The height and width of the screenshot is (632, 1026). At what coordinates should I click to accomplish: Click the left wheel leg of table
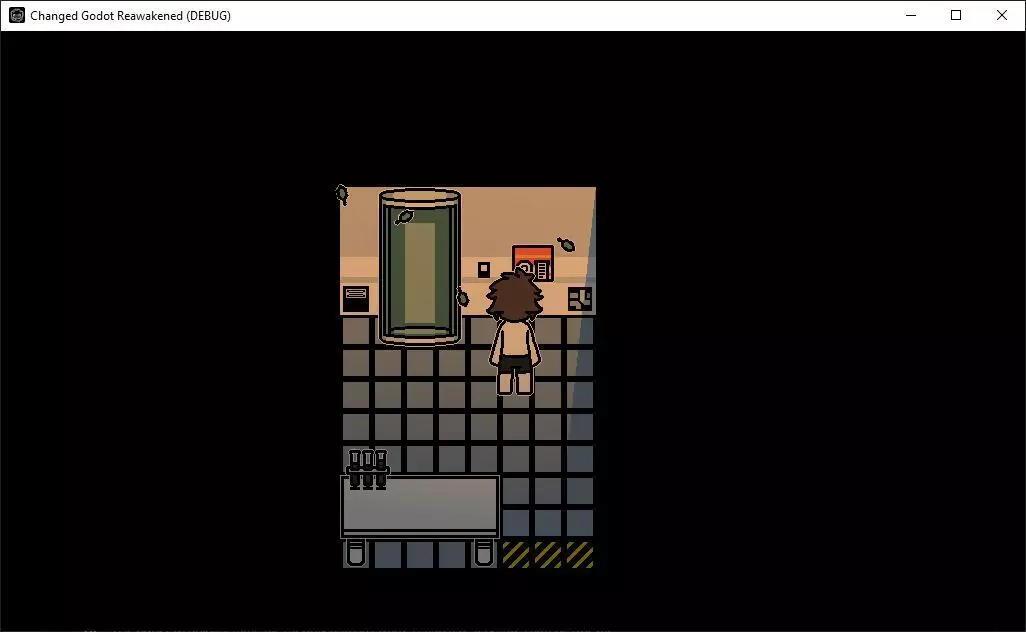pyautogui.click(x=356, y=552)
